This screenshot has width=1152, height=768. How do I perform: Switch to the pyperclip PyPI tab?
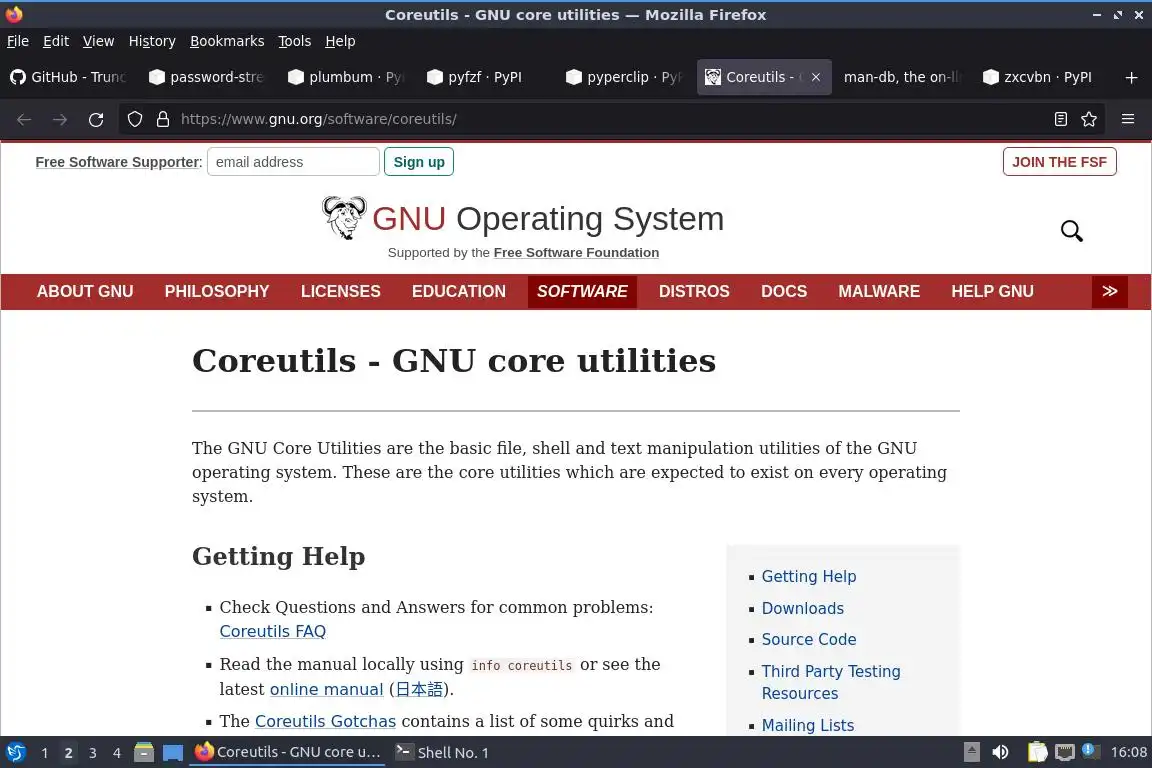point(624,77)
